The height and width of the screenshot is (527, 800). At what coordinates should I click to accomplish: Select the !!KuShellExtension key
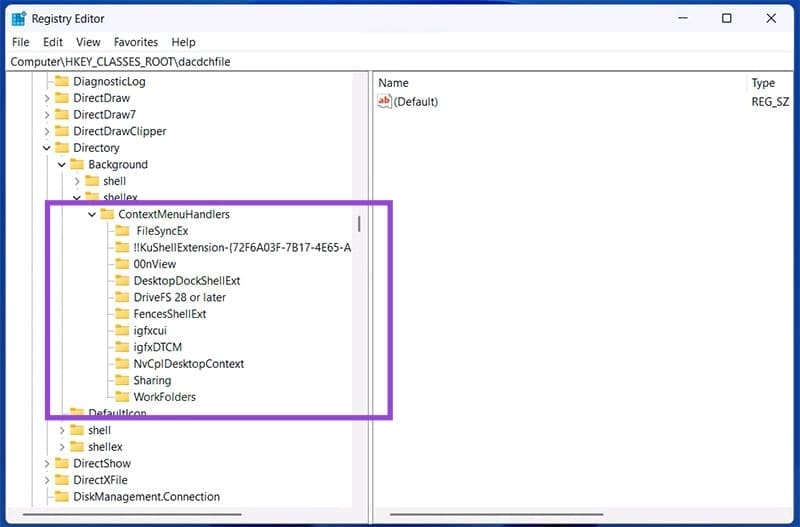tap(242, 248)
